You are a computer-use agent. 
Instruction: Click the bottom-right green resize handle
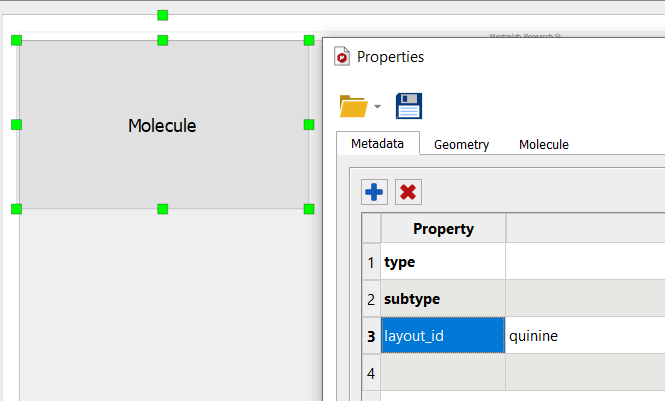[x=309, y=209]
